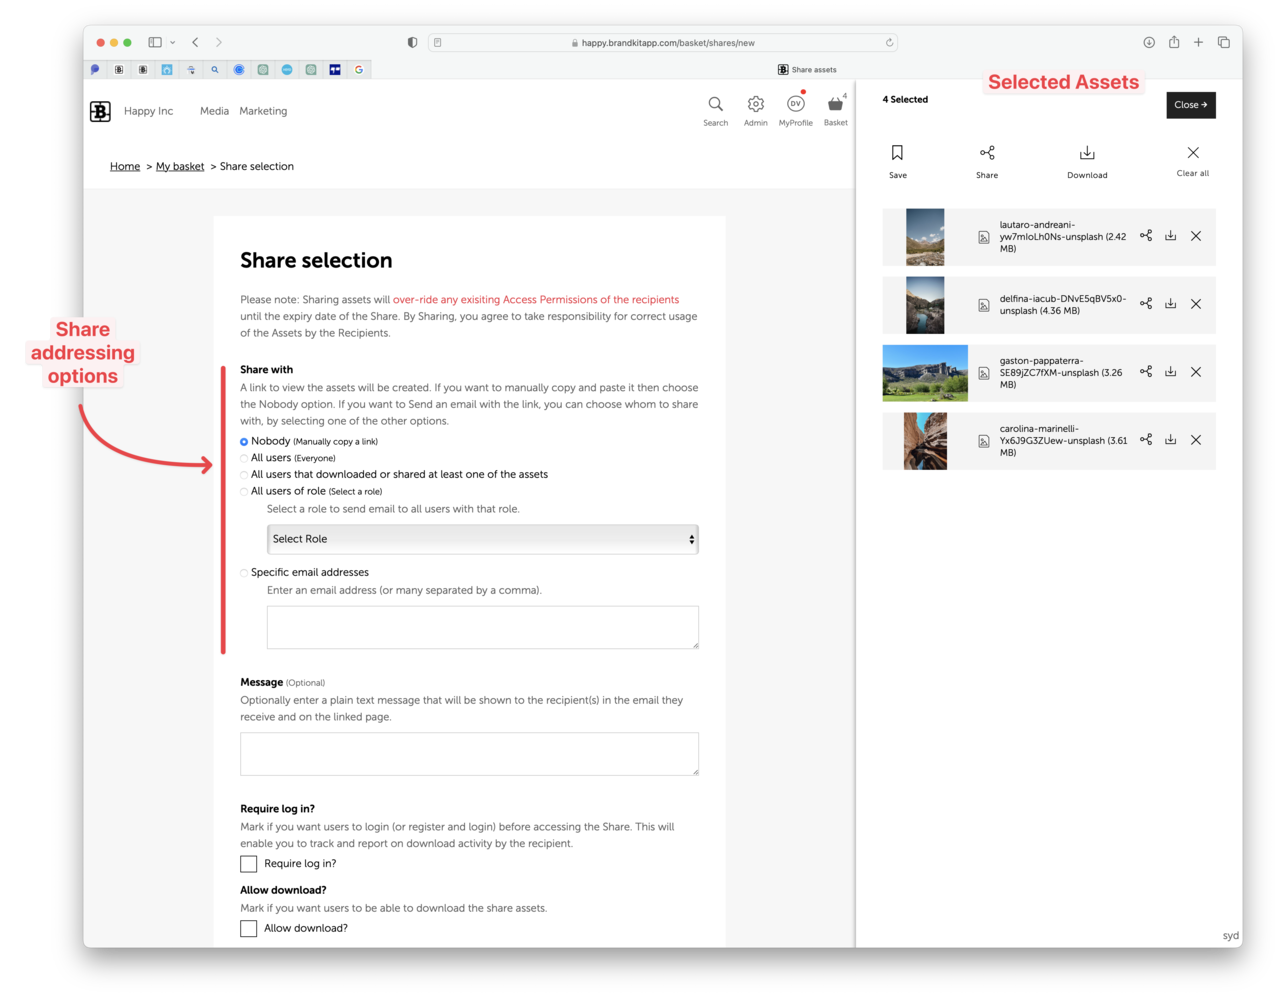Click the Share icon in the Selected panel
Viewport: 1280px width, 997px height.
click(986, 153)
